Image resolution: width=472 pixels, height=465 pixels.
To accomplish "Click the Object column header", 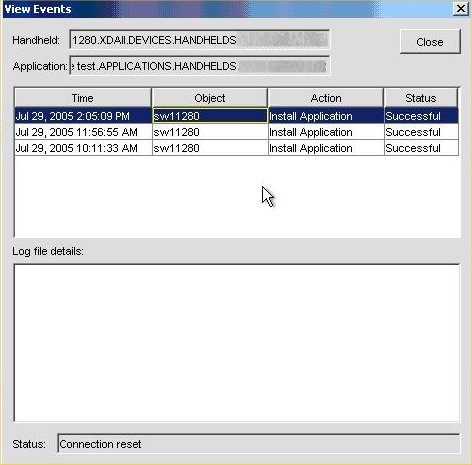I will (210, 98).
